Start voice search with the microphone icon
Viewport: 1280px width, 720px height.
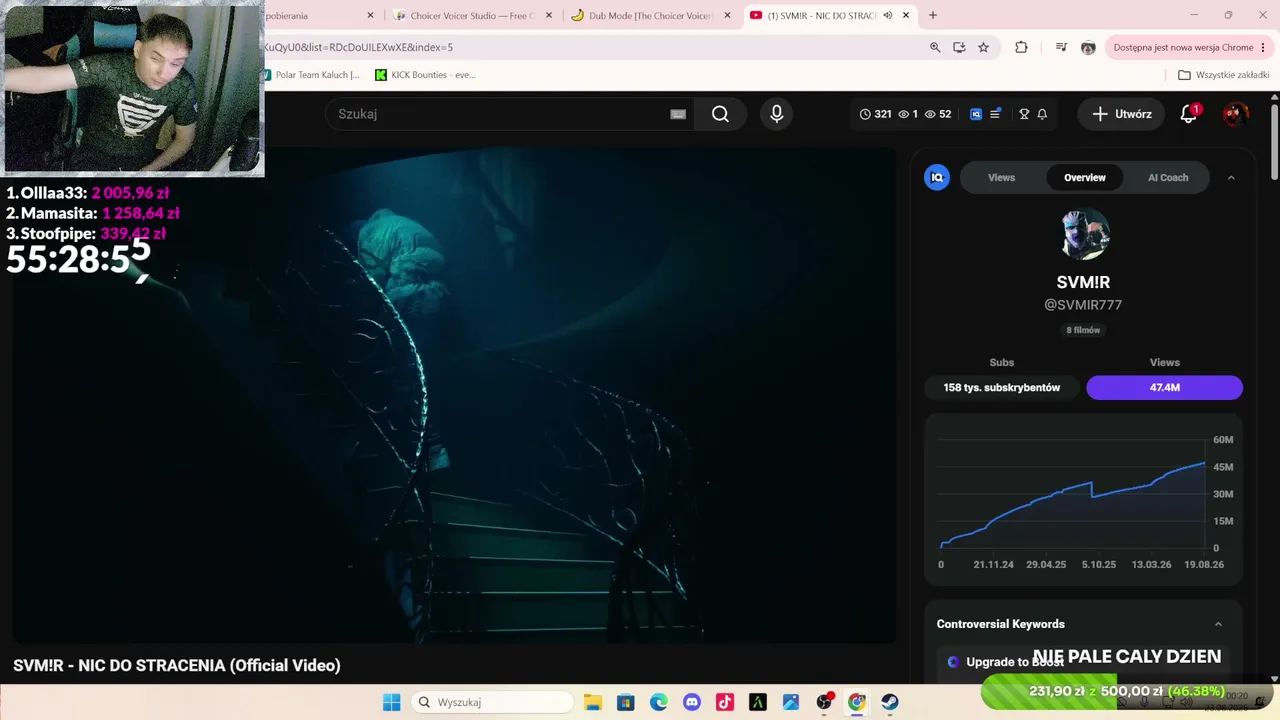coord(776,114)
